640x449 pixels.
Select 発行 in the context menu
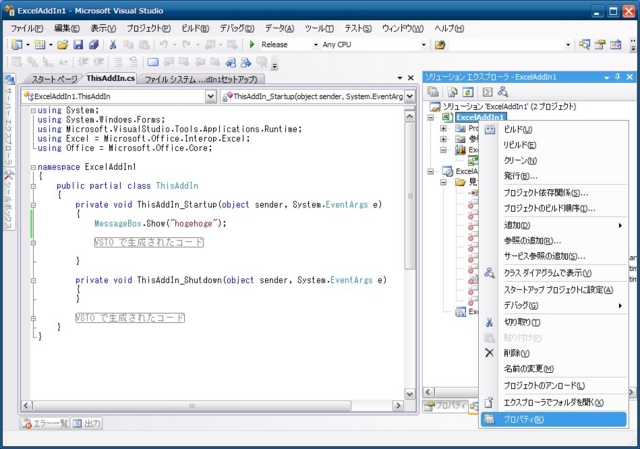553,176
